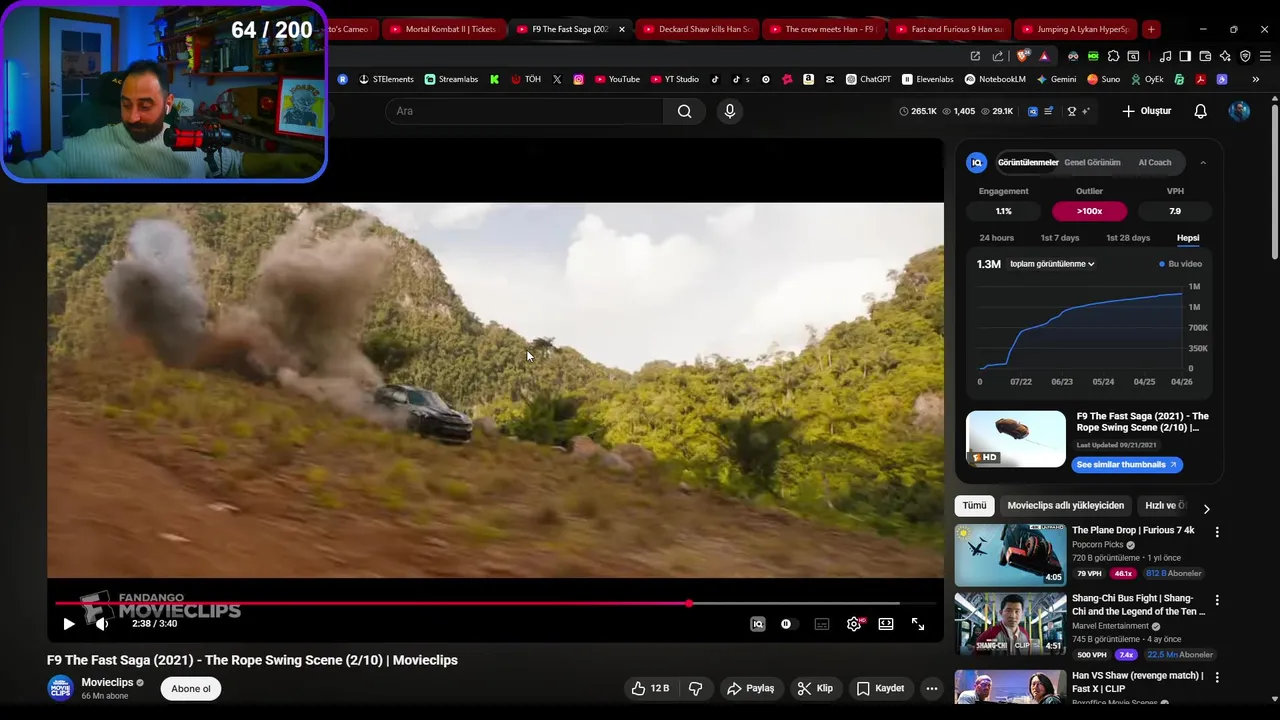1280x720 pixels.
Task: Open options for Shang-Chi Bus Fight
Action: click(1217, 600)
